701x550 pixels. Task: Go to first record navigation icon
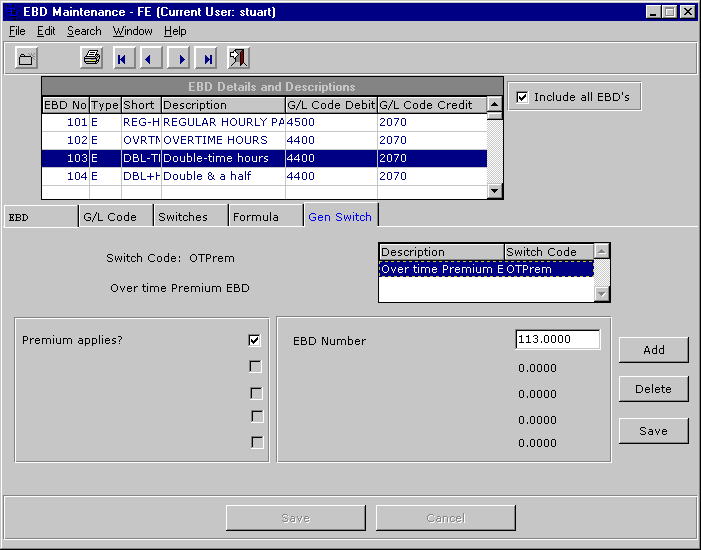[121, 58]
